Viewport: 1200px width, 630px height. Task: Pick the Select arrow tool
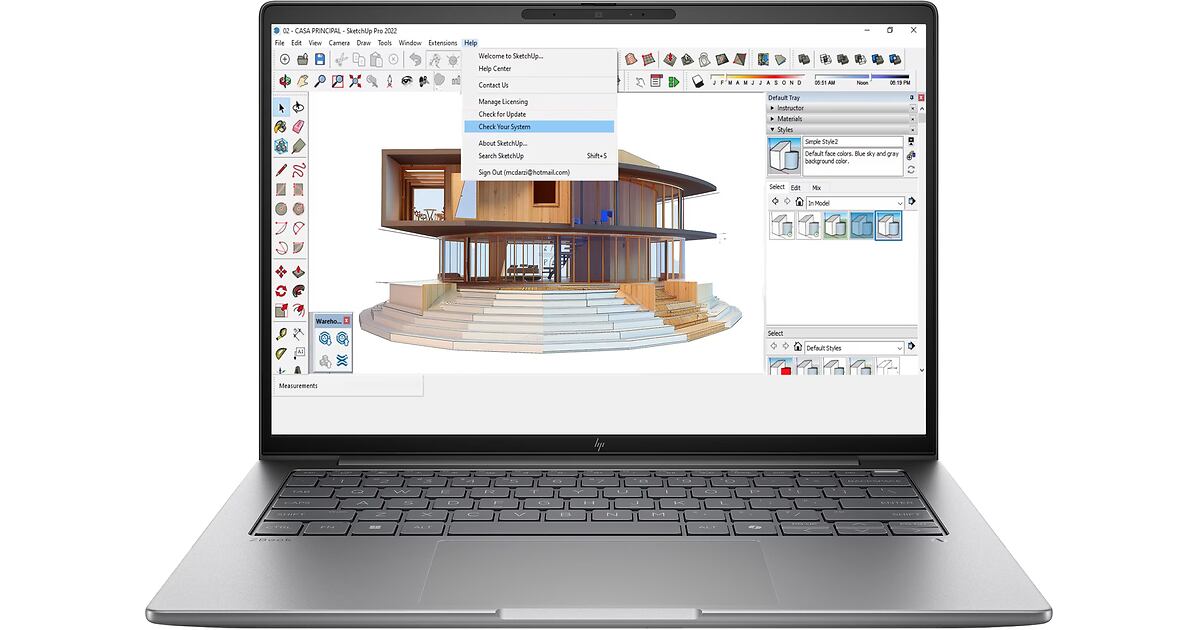tap(282, 107)
